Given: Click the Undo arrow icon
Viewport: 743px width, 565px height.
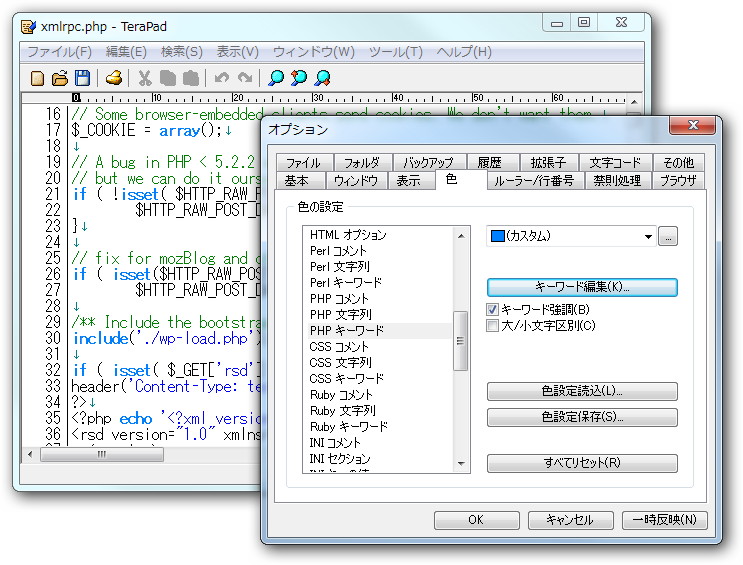Looking at the screenshot, I should pyautogui.click(x=221, y=78).
